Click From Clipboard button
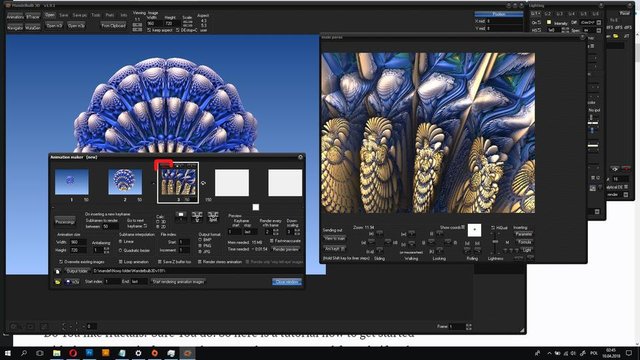The width and height of the screenshot is (640, 360). (113, 26)
